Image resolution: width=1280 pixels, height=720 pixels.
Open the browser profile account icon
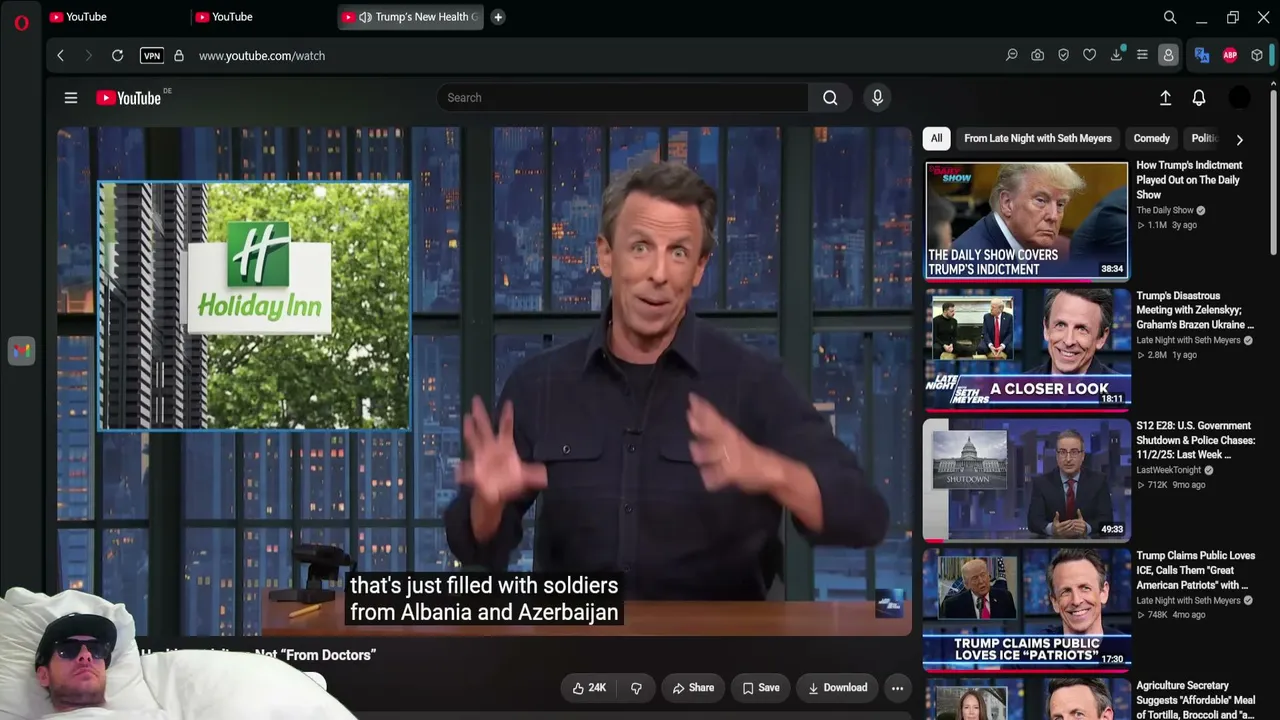(1168, 56)
